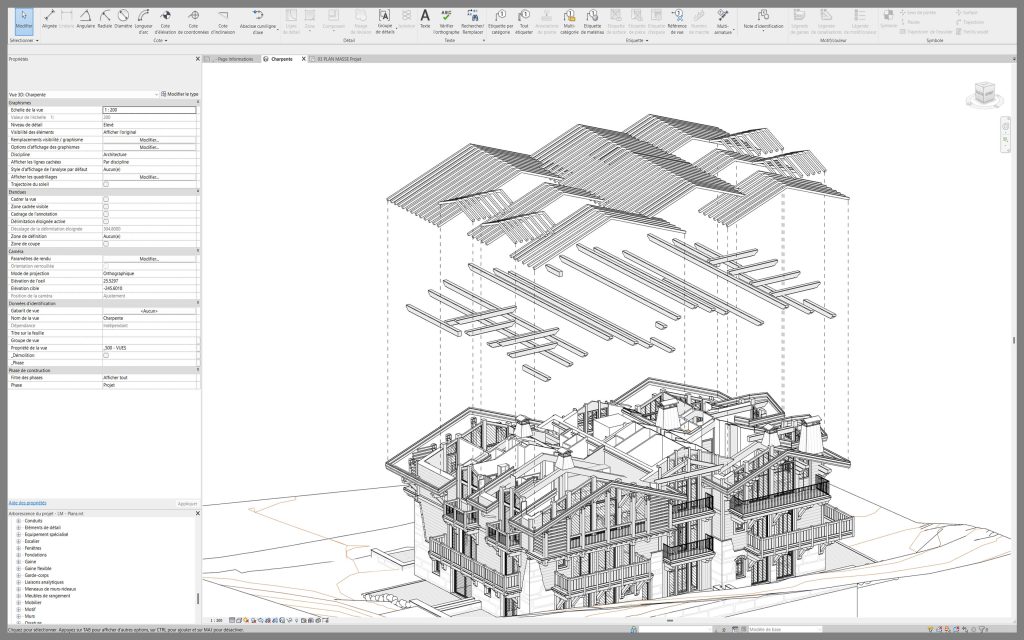The height and width of the screenshot is (640, 1024).
Task: Open the Aide des propriétés link
Action: [28, 502]
